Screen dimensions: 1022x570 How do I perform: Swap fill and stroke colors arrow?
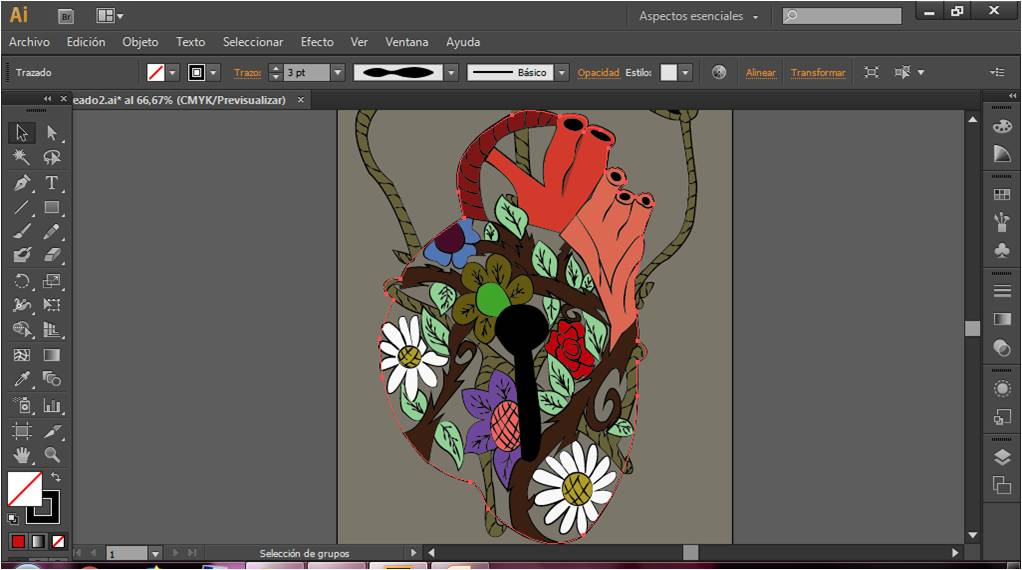coord(56,477)
